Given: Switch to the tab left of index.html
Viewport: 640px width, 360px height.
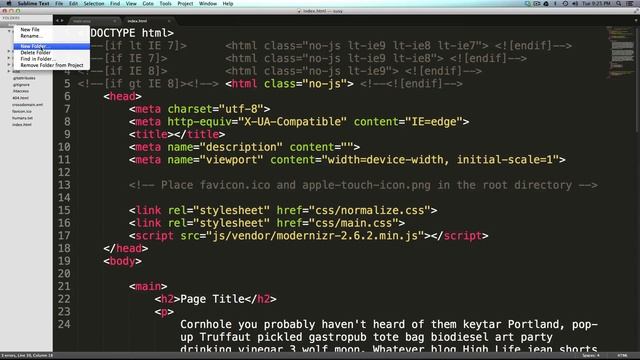Looking at the screenshot, I should [x=94, y=21].
